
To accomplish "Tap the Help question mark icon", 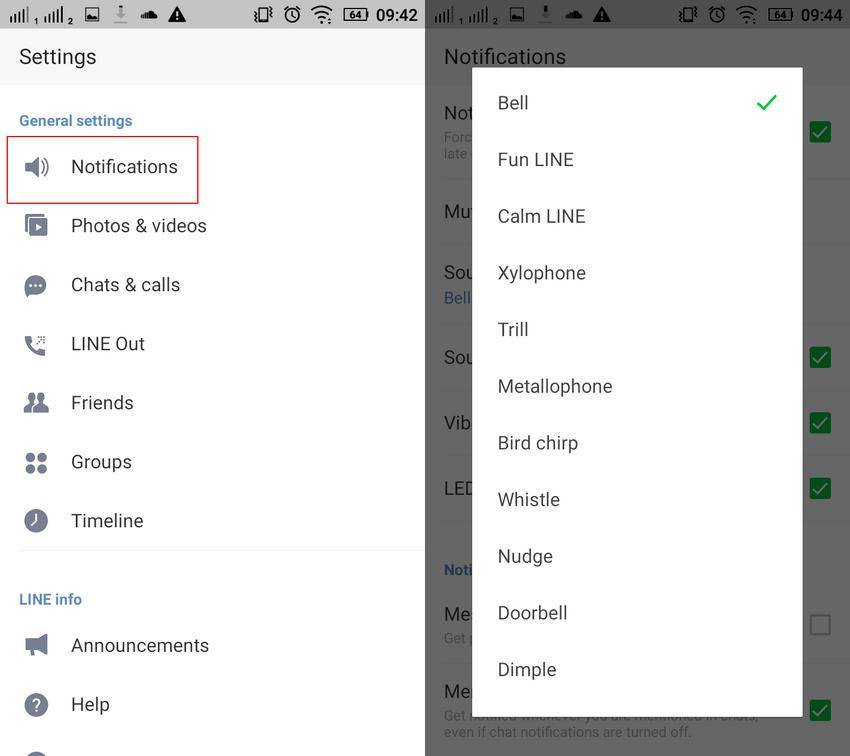I will coord(36,705).
